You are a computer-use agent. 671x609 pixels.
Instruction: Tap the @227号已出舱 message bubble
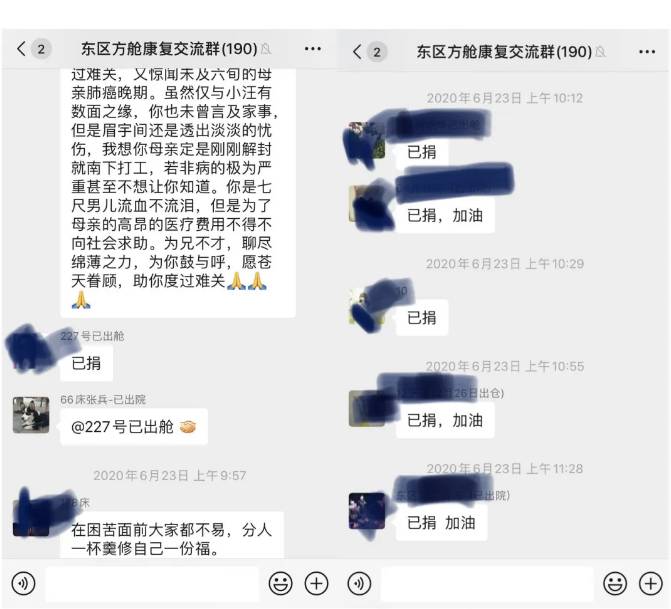pyautogui.click(x=134, y=427)
